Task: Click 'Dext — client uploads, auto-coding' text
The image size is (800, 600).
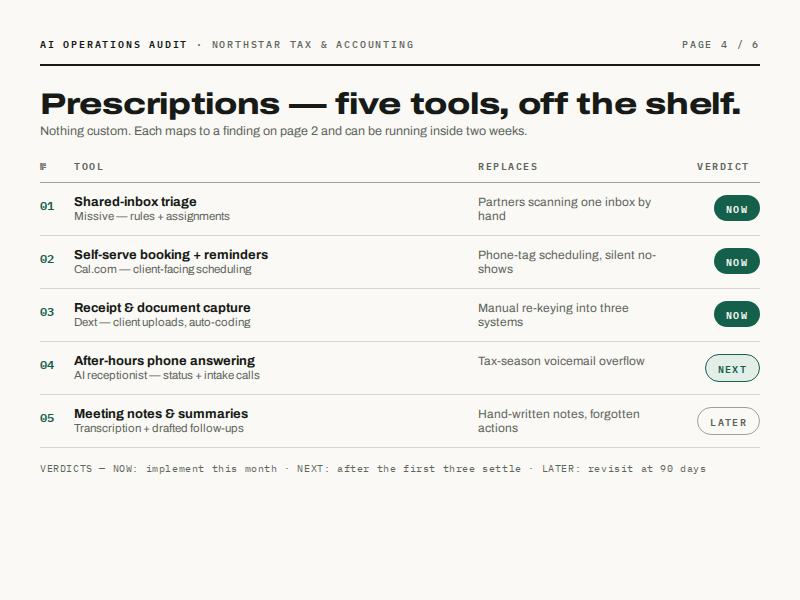Action: (x=162, y=322)
